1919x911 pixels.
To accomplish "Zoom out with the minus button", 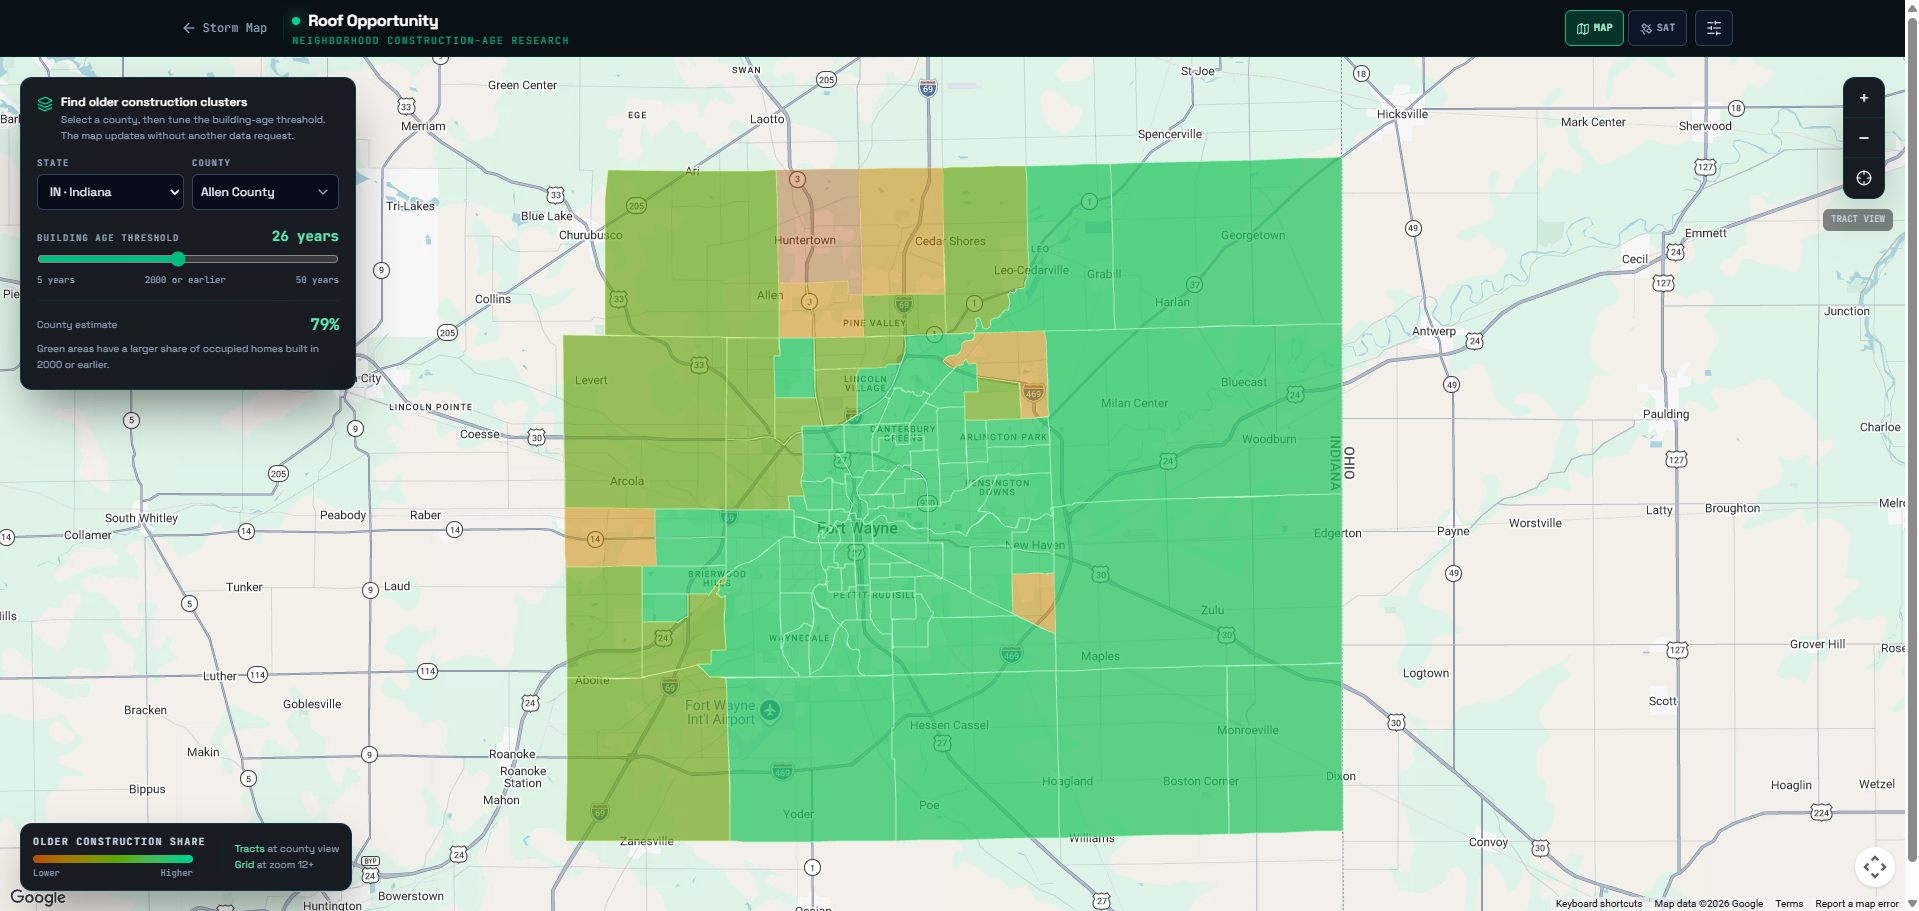I will point(1864,138).
